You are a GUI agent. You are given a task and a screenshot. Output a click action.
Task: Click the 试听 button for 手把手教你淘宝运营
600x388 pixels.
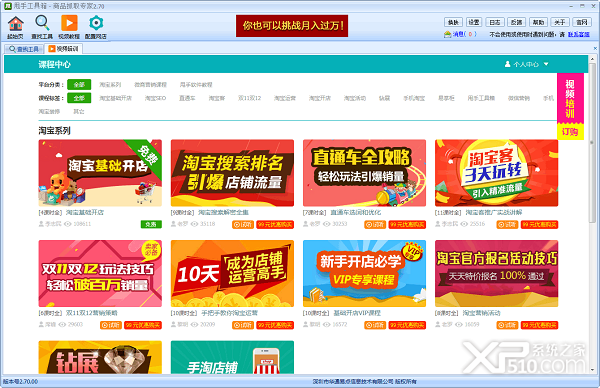(x=243, y=325)
